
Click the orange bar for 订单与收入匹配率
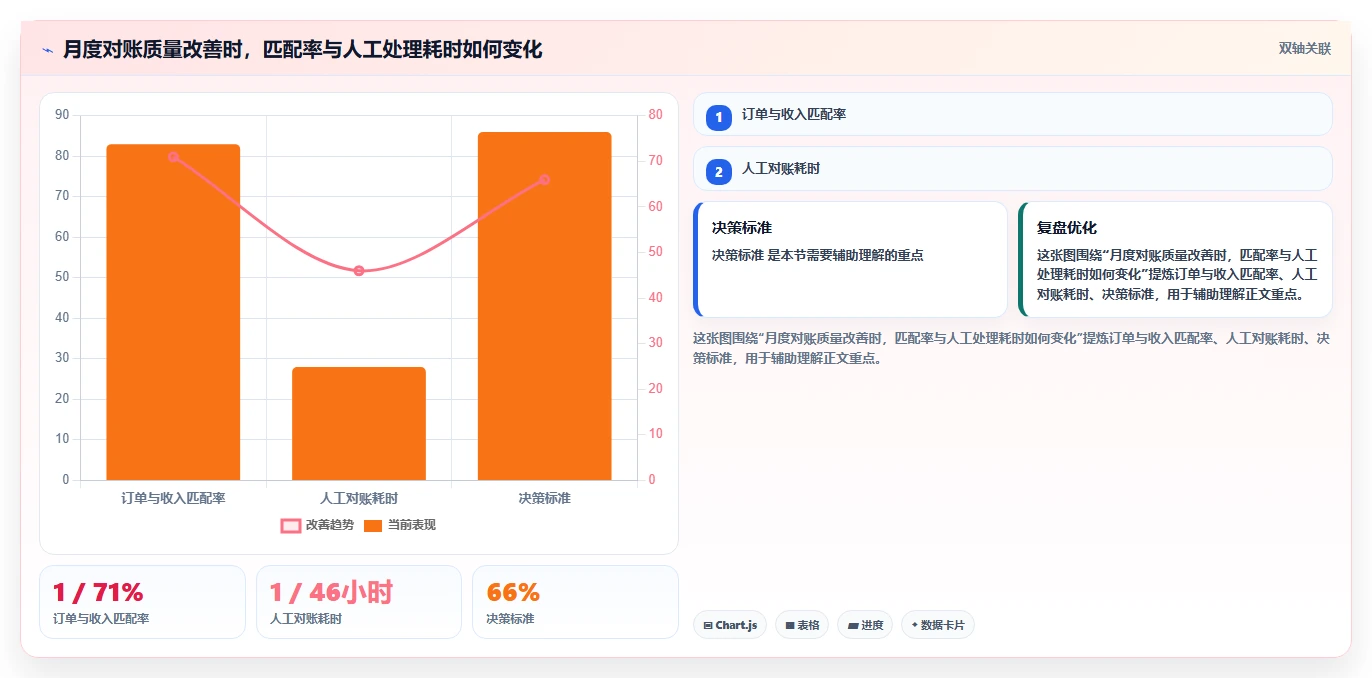173,312
